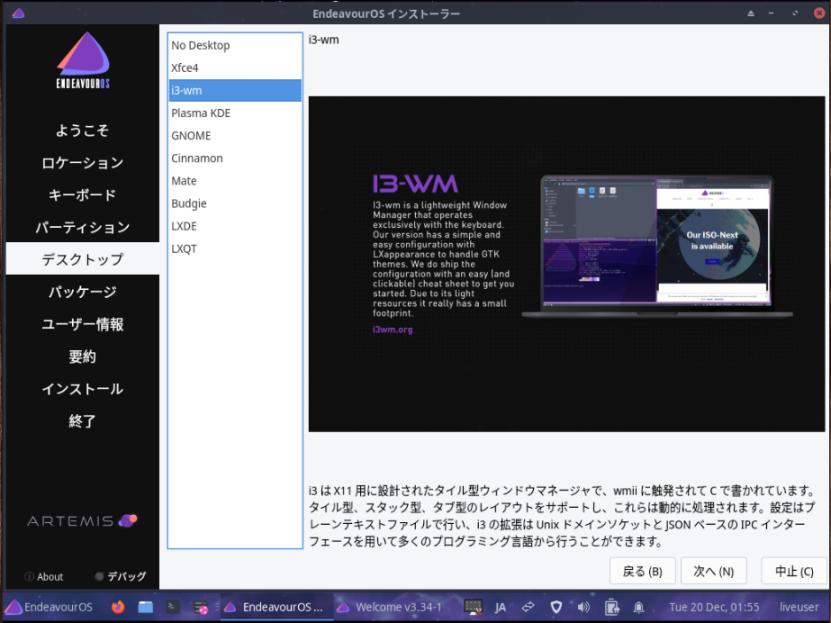The image size is (831, 623).
Task: Close the EndeavourOS installer window
Action: click(x=818, y=13)
